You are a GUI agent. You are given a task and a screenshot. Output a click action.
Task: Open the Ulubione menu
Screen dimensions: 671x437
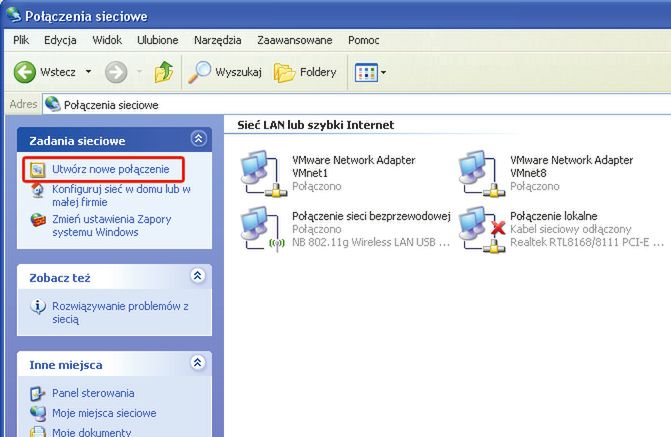coord(157,40)
